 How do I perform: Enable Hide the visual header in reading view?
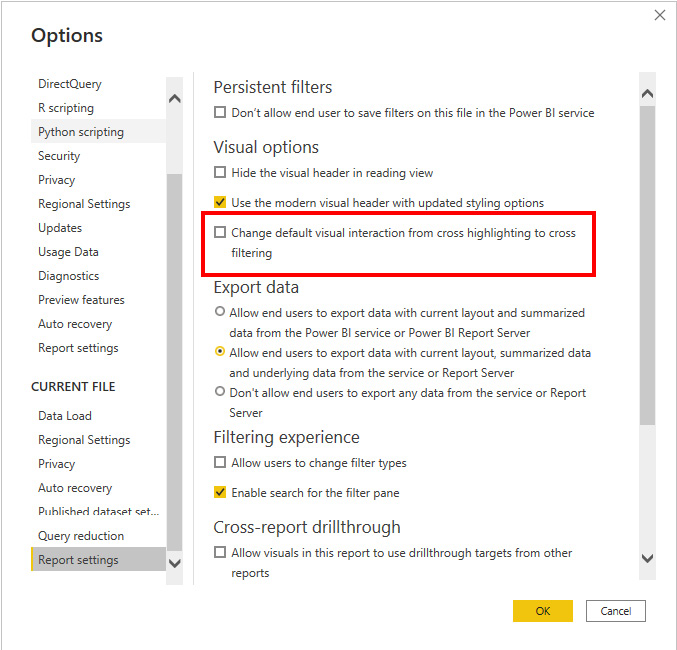221,173
